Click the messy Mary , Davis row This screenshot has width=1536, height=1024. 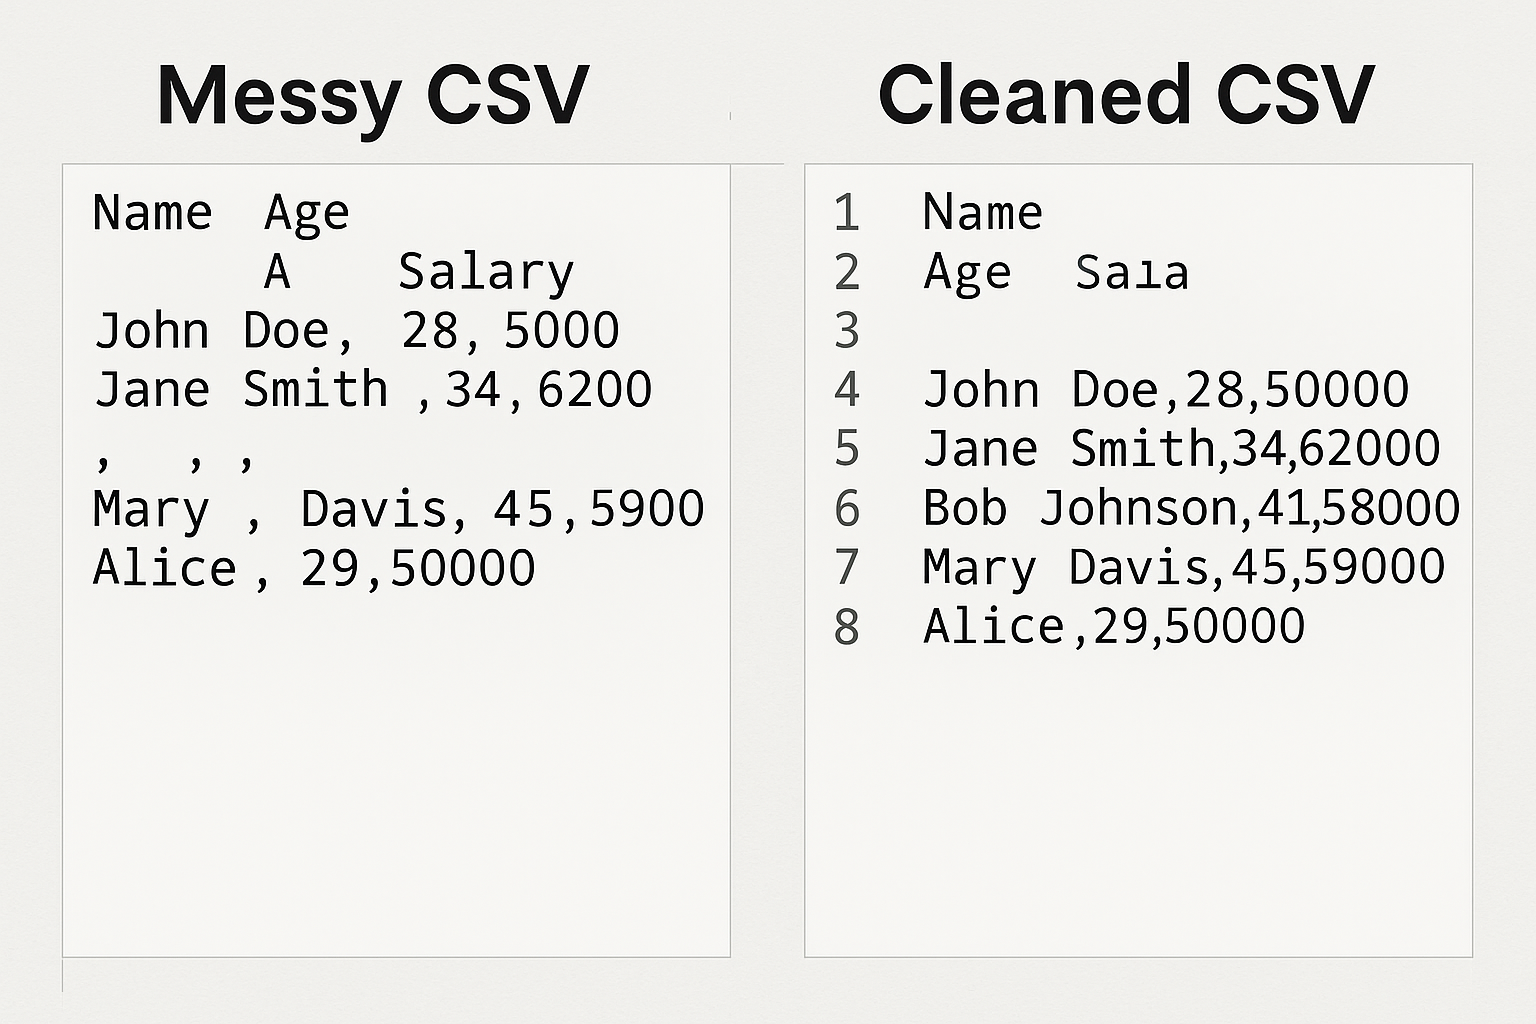point(398,510)
